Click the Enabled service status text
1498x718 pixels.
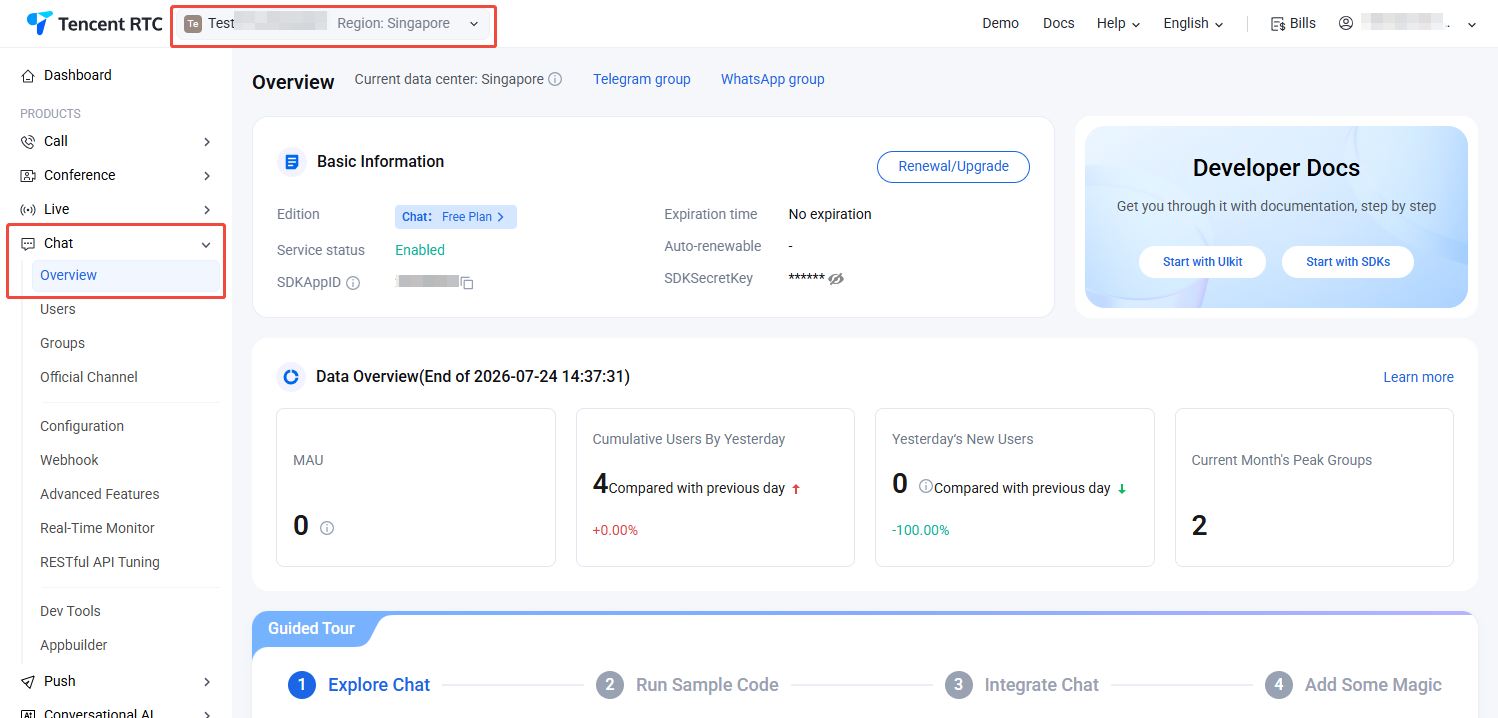(x=420, y=250)
